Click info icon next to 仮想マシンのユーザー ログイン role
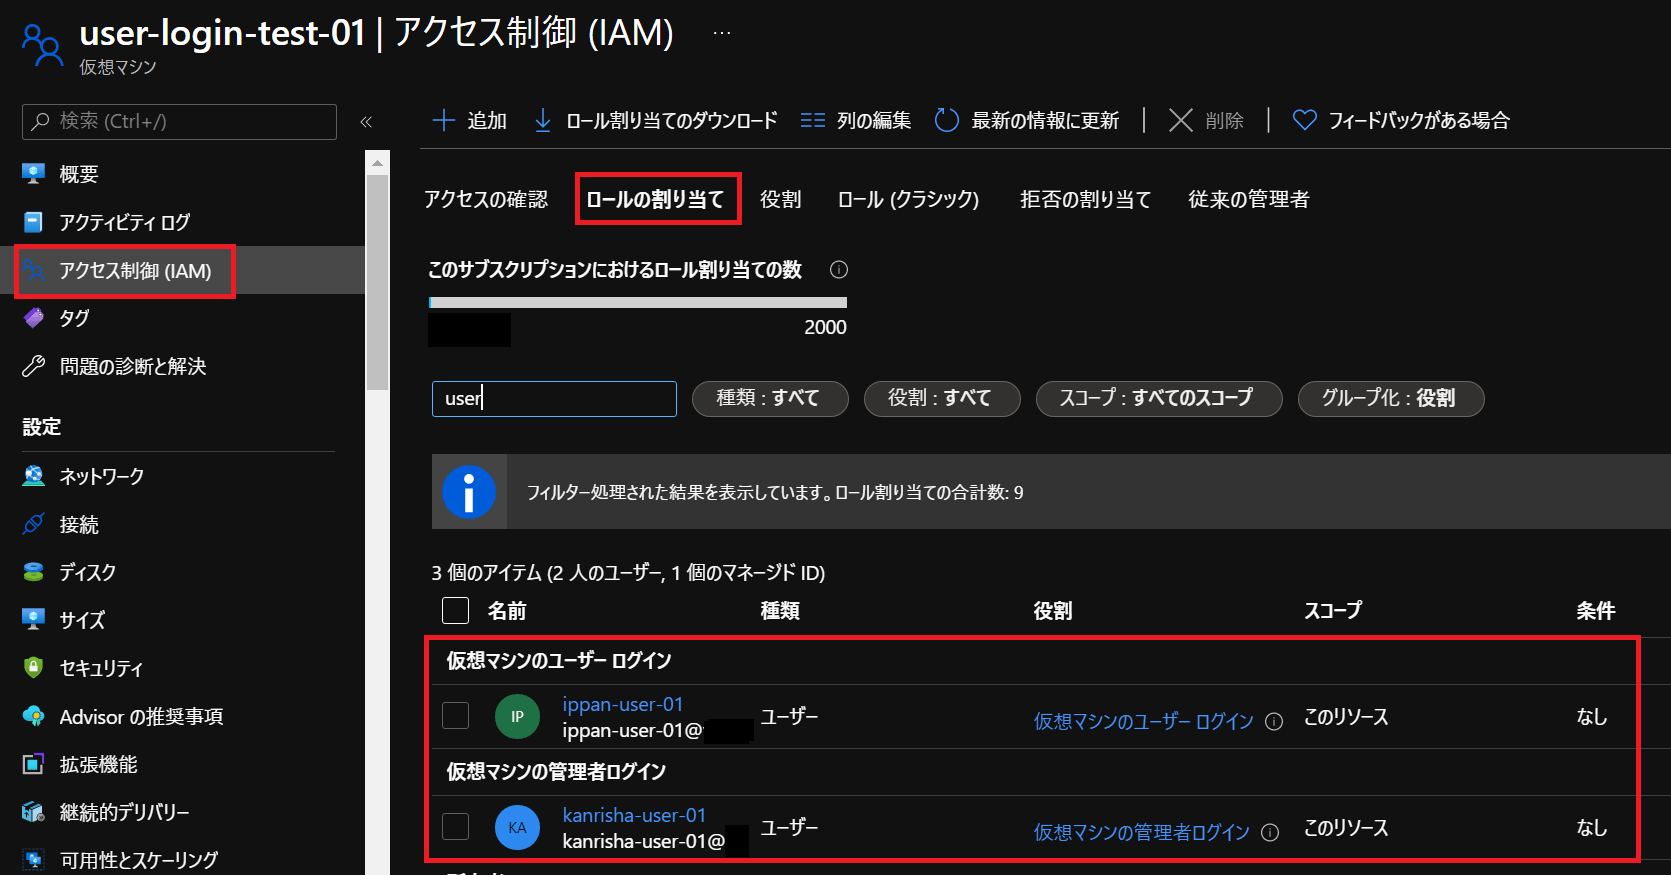This screenshot has width=1671, height=875. pos(1274,722)
